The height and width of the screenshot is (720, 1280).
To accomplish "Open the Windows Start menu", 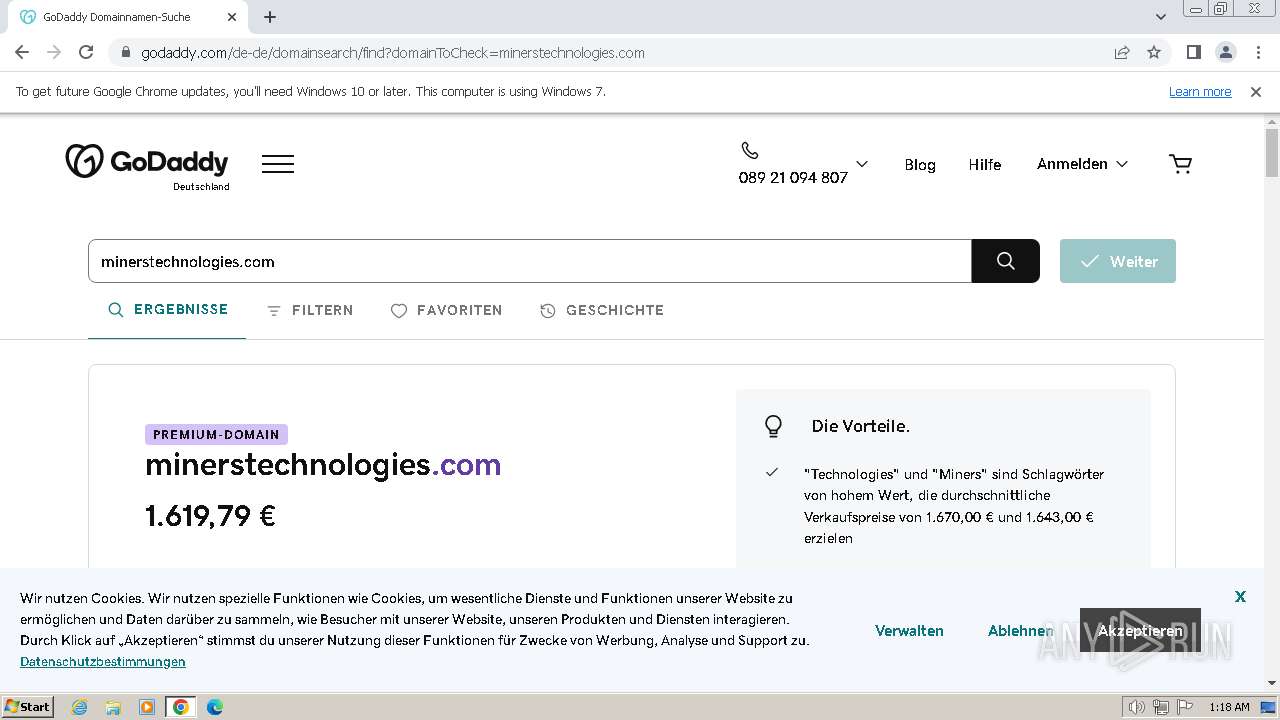I will point(28,707).
